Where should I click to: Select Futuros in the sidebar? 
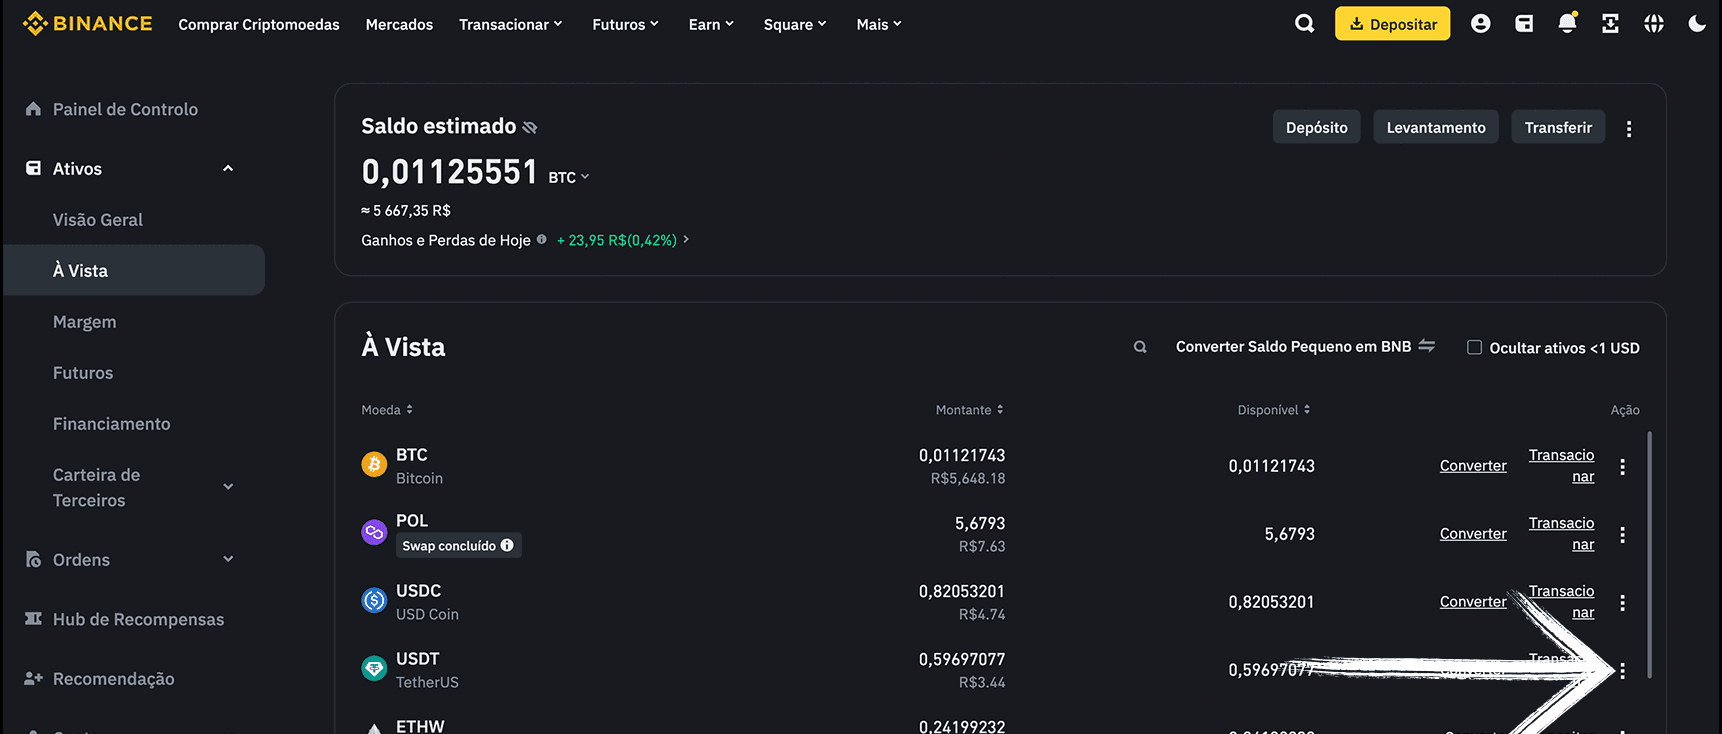(x=83, y=372)
